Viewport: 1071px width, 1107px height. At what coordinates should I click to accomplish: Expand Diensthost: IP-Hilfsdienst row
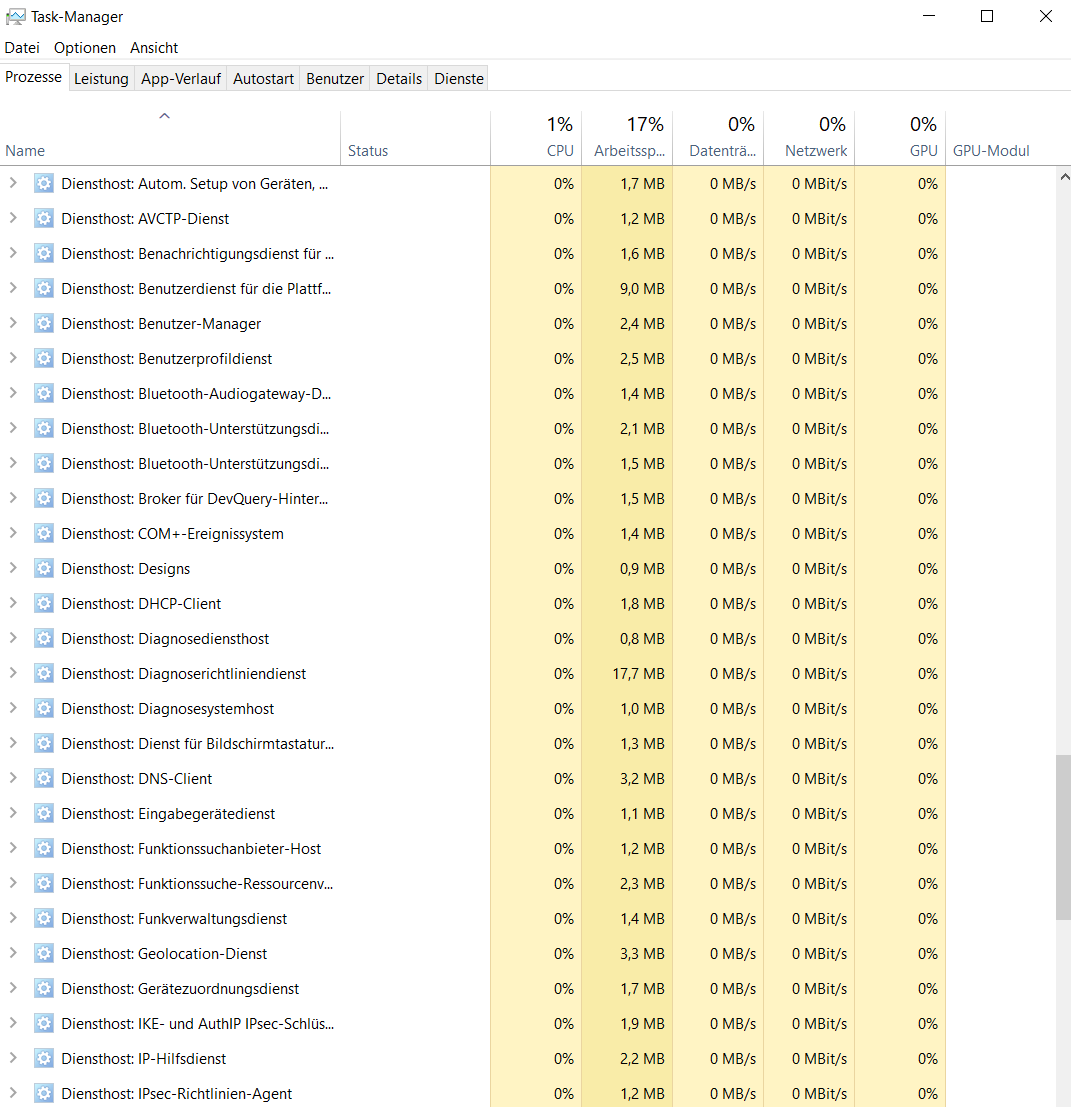pos(13,1058)
